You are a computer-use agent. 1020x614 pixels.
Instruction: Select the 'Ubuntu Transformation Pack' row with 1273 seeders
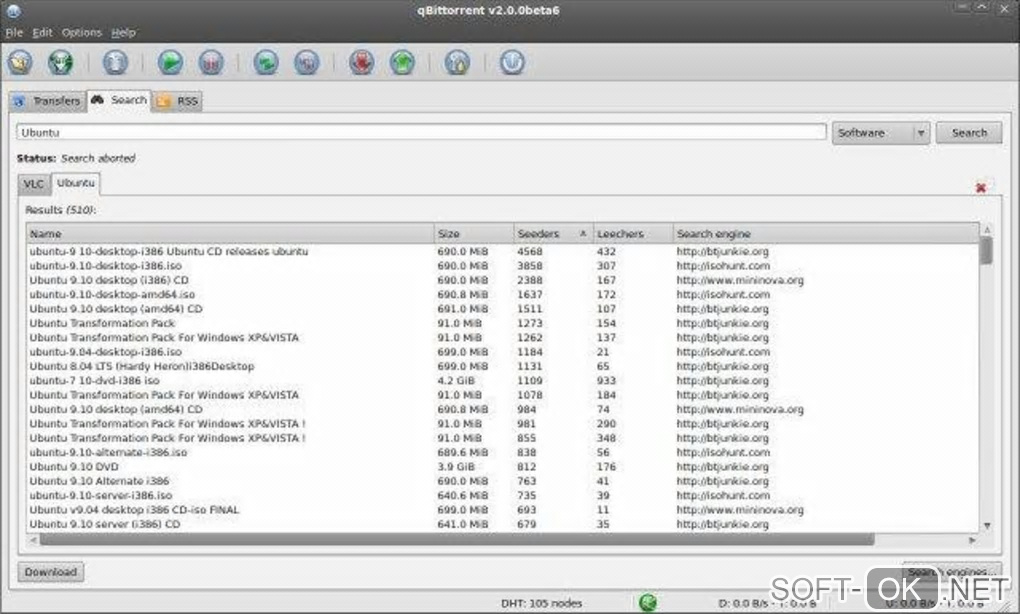pos(502,323)
